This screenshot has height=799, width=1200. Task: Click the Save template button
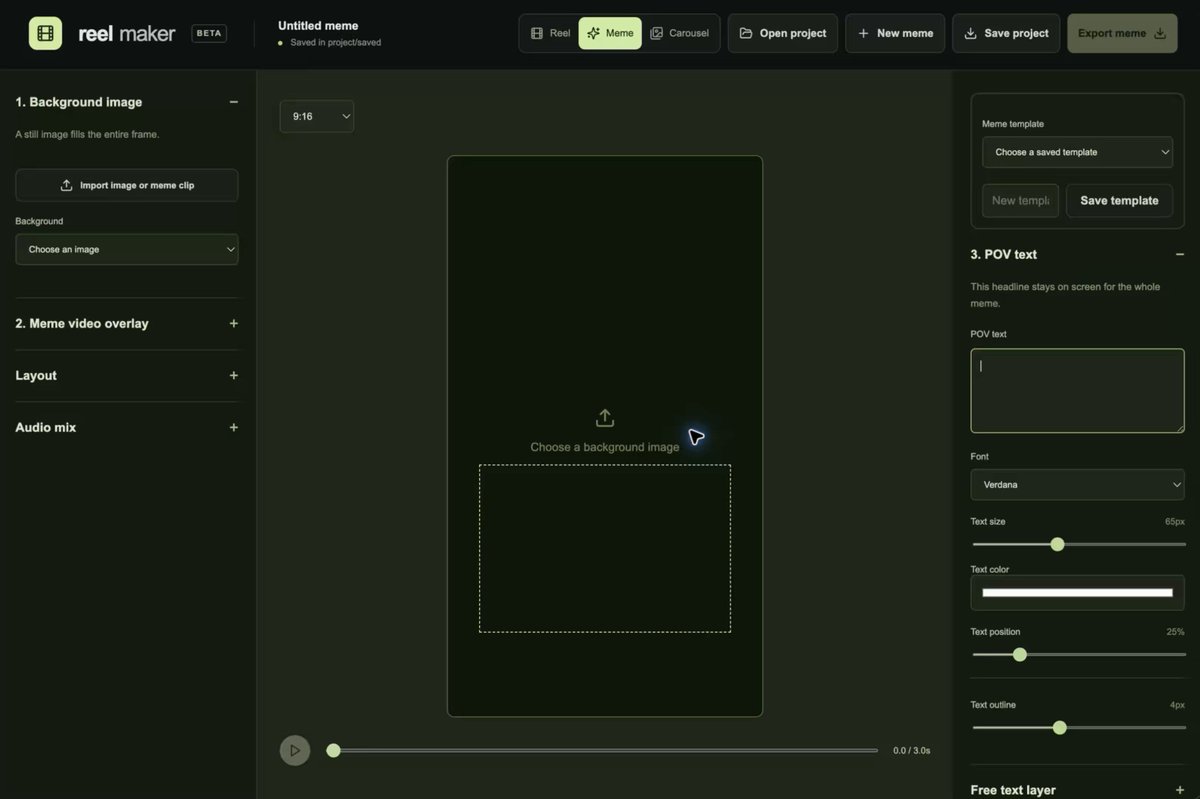[x=1119, y=200]
